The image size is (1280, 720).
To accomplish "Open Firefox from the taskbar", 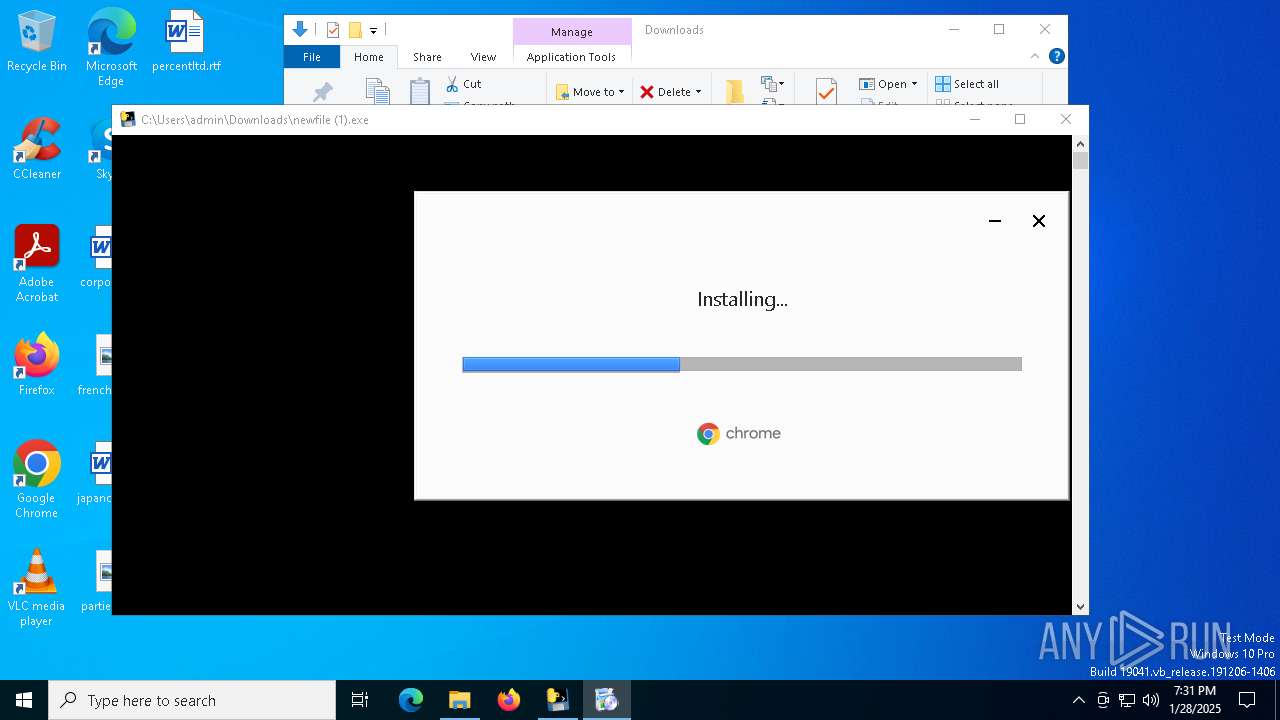I will (x=509, y=700).
